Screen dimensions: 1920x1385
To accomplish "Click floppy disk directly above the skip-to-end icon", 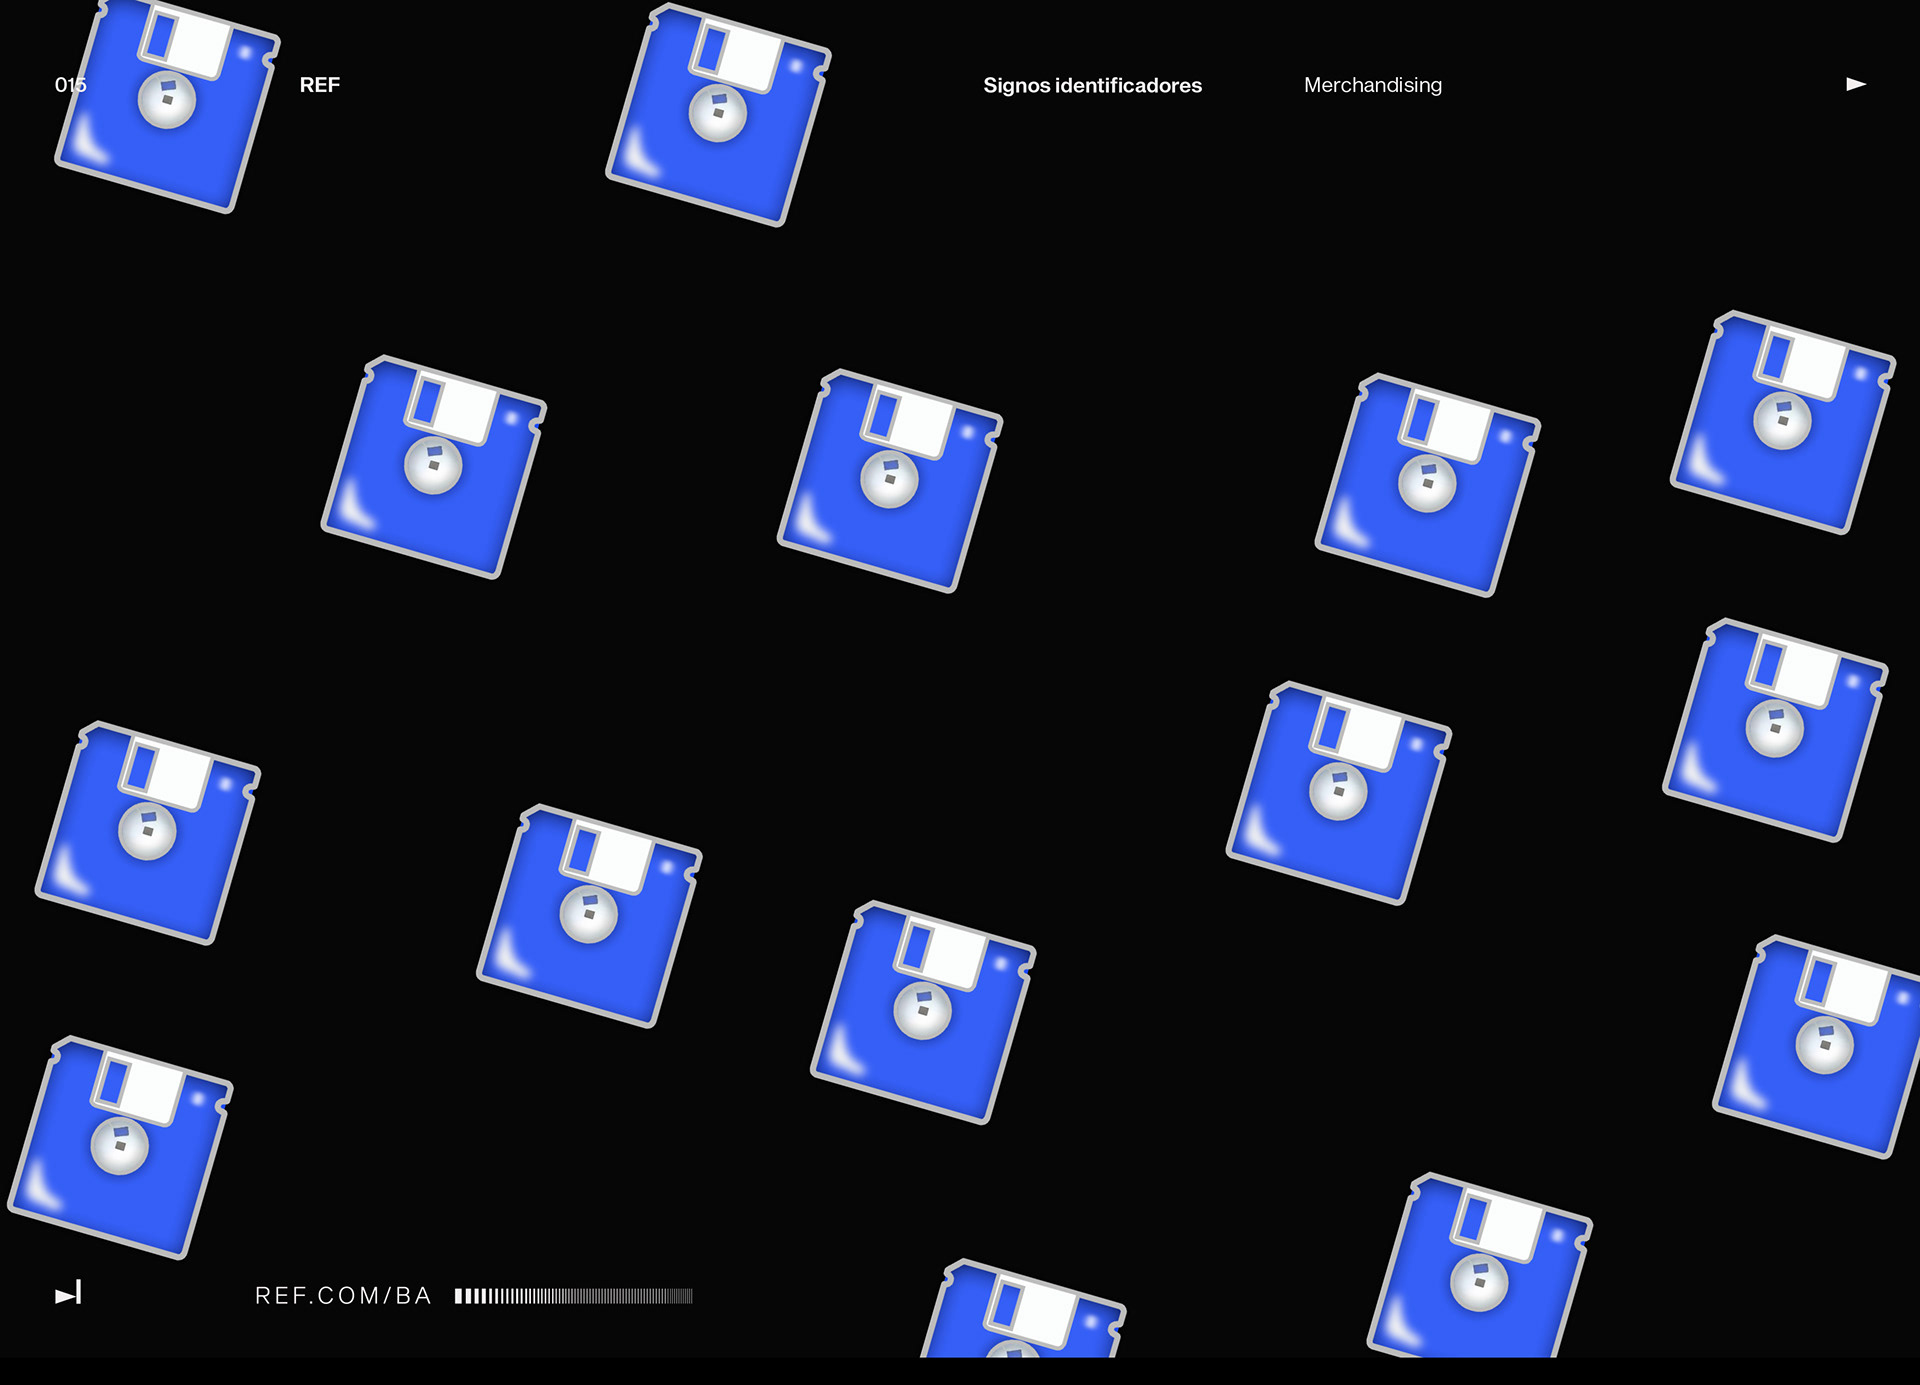I will pyautogui.click(x=120, y=1148).
